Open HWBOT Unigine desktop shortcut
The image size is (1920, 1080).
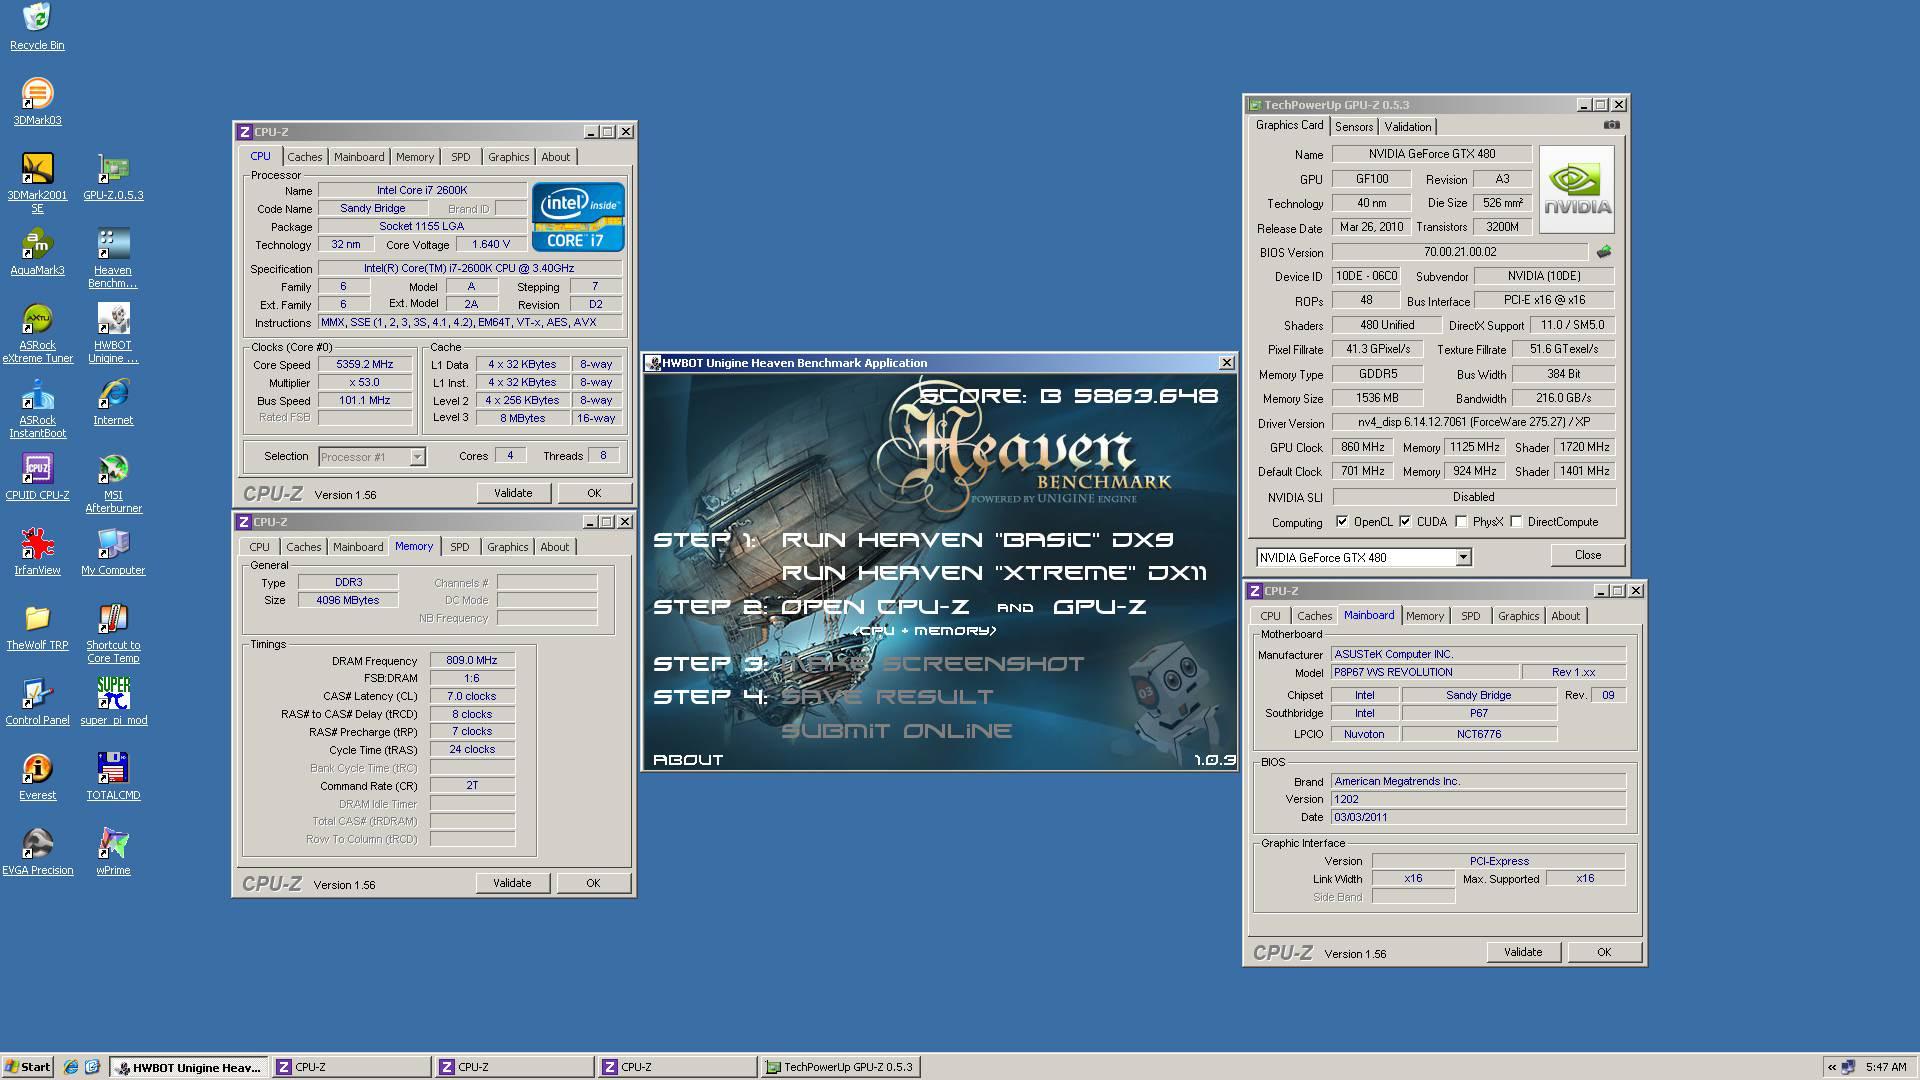point(113,333)
